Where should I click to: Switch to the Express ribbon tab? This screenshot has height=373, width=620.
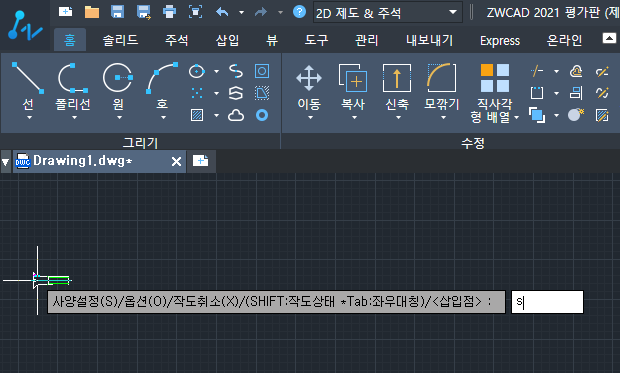click(x=500, y=40)
